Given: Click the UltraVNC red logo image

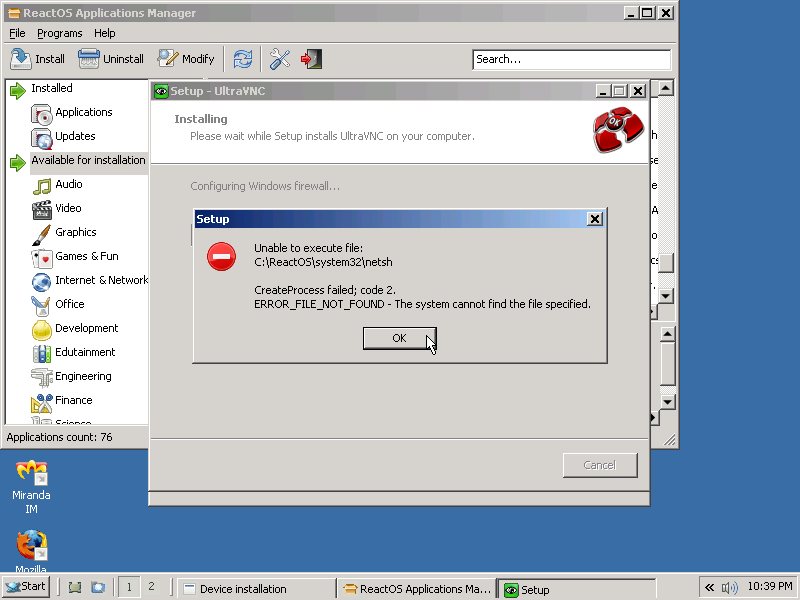Looking at the screenshot, I should click(x=618, y=130).
